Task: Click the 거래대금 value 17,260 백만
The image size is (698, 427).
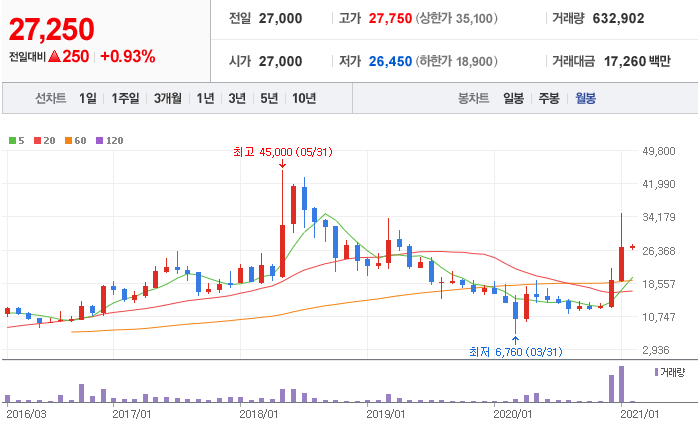Action: click(637, 61)
